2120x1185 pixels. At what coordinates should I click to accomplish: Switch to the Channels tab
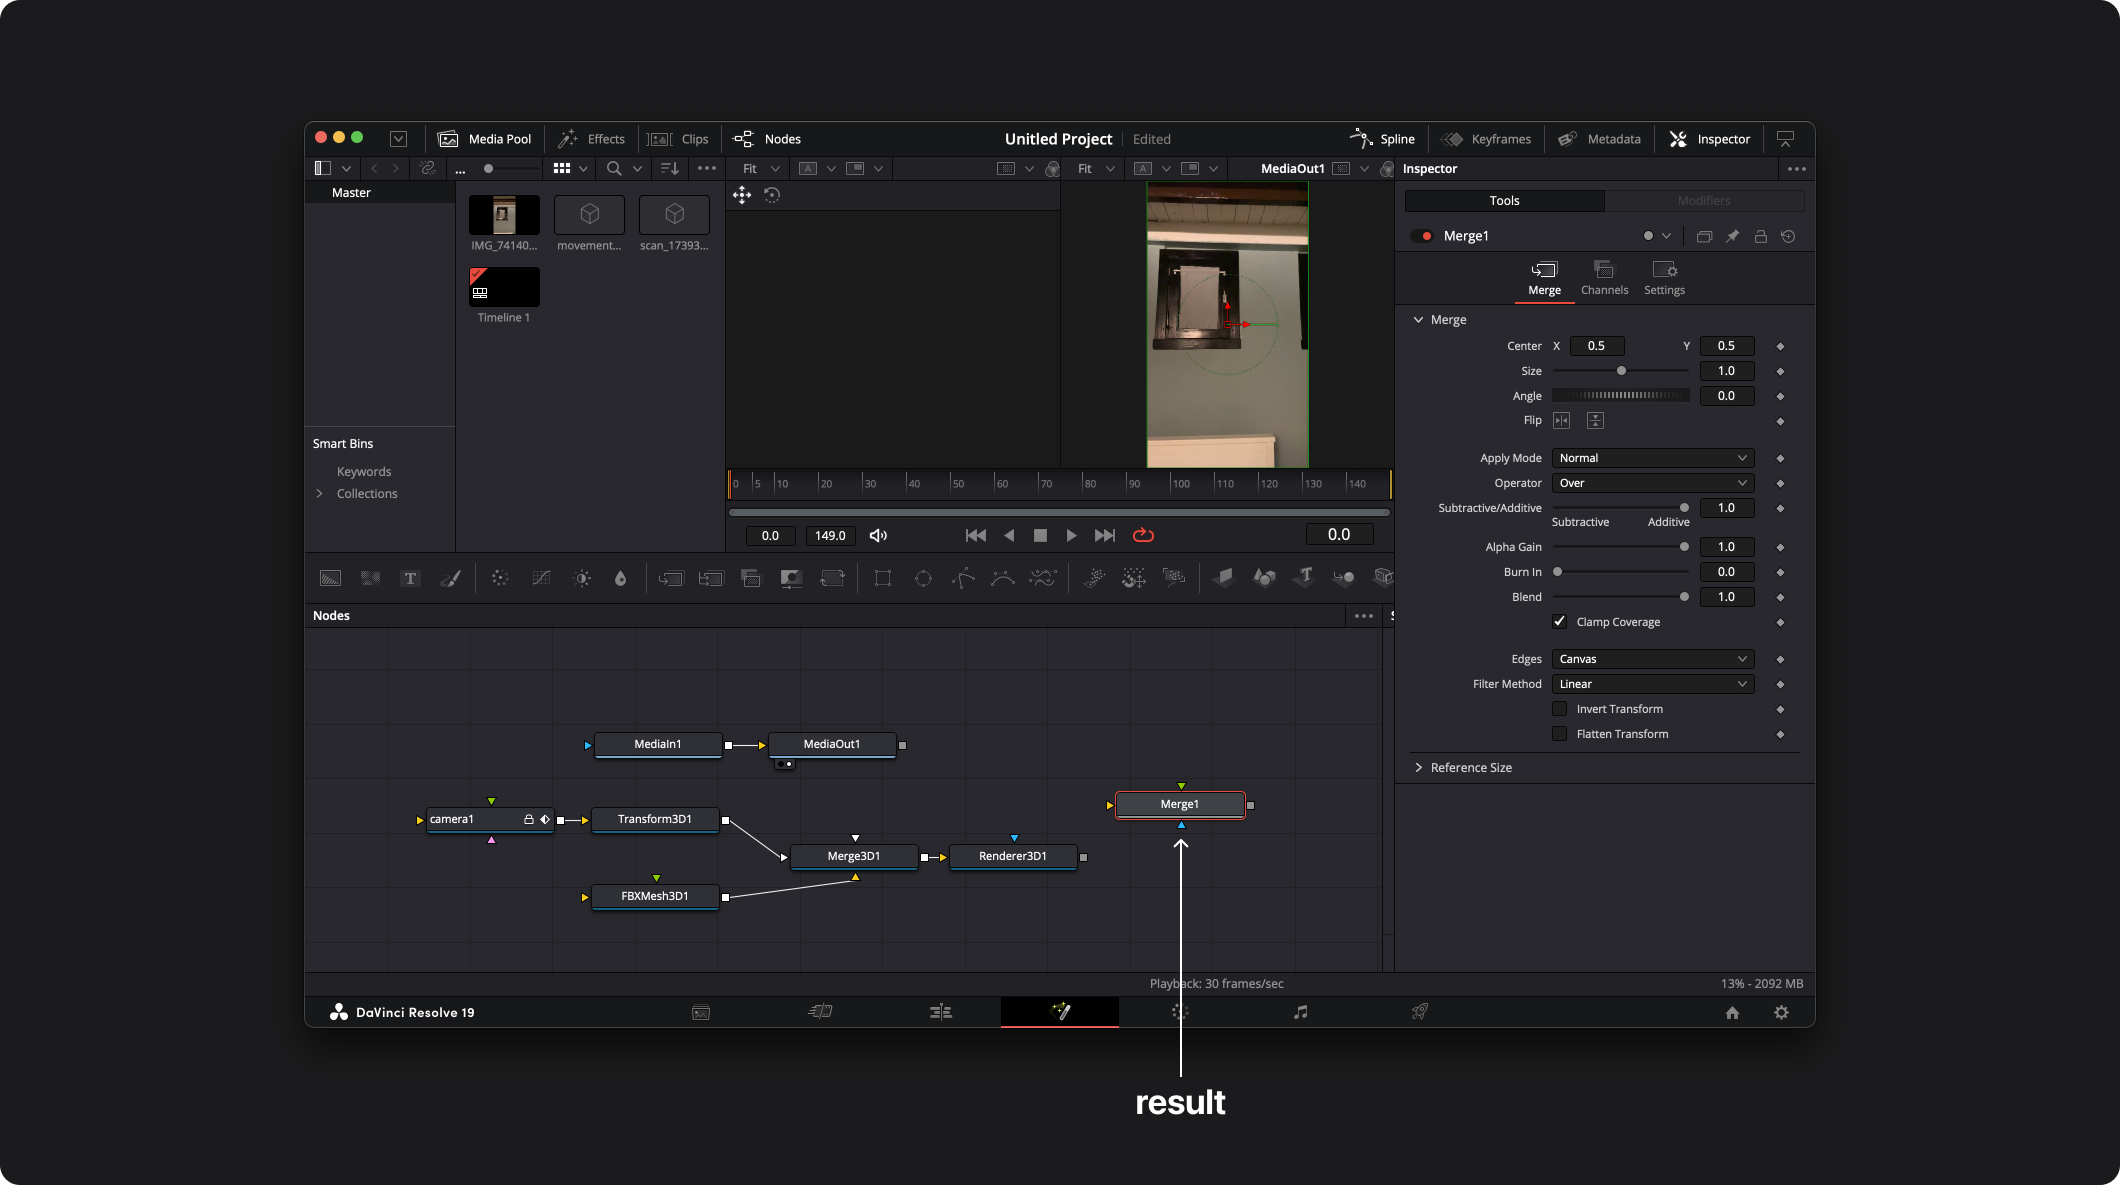(x=1604, y=277)
